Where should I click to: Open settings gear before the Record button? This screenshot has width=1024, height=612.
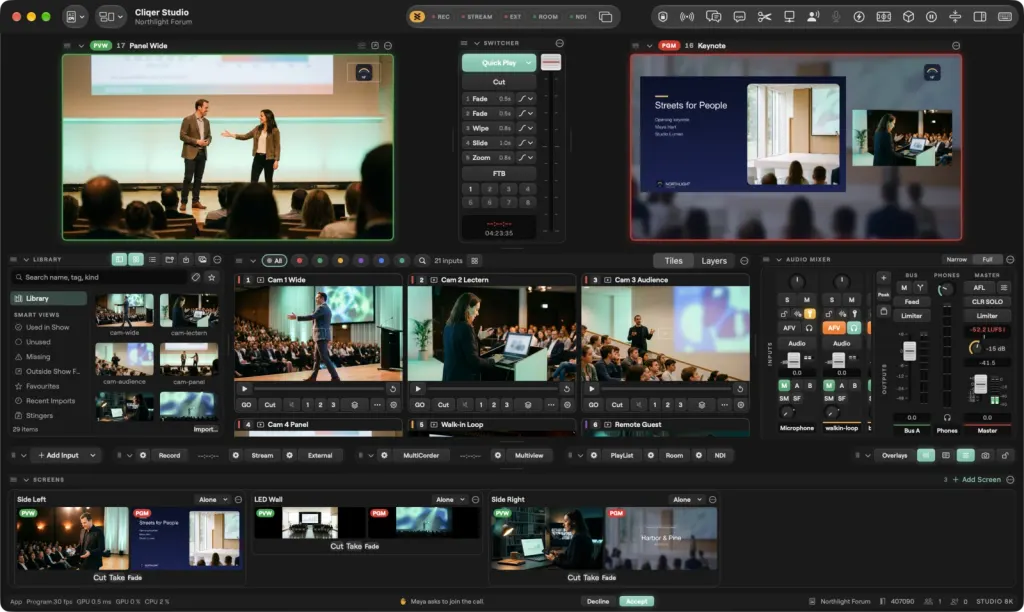pyautogui.click(x=143, y=455)
